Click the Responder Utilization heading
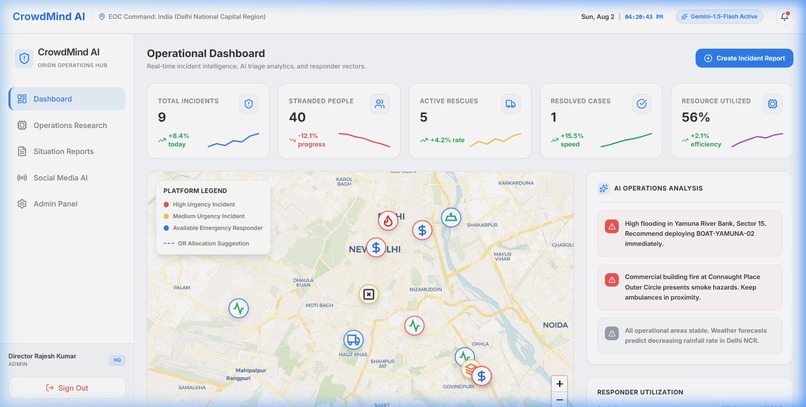The height and width of the screenshot is (407, 806). coord(640,392)
